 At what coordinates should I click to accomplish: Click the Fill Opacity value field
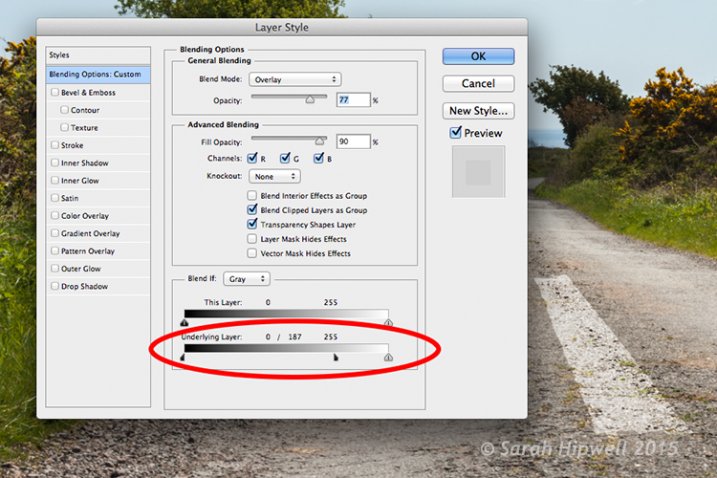pos(352,142)
